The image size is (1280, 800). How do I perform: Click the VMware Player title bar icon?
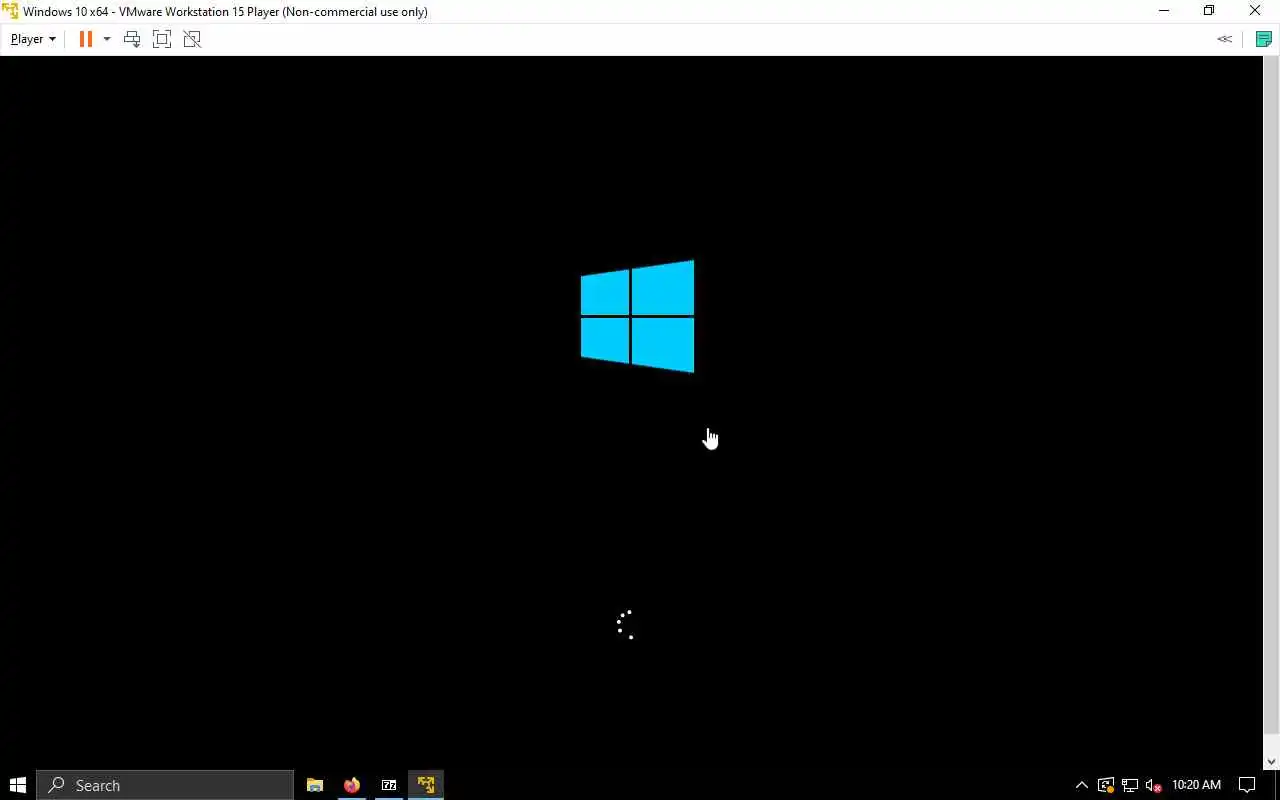[x=10, y=11]
